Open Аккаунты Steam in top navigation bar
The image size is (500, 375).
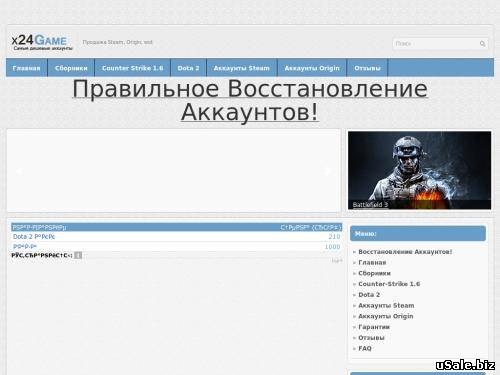[x=242, y=68]
